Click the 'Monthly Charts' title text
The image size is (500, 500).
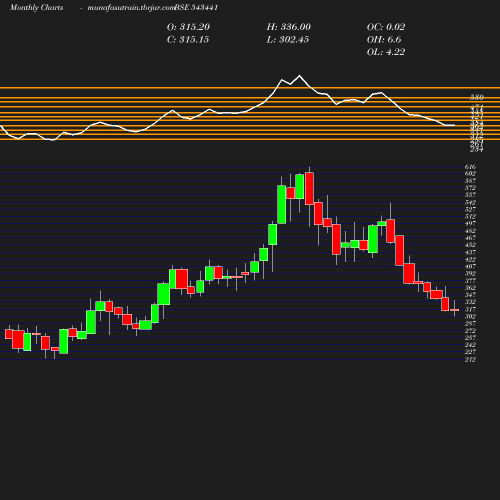click(36, 8)
